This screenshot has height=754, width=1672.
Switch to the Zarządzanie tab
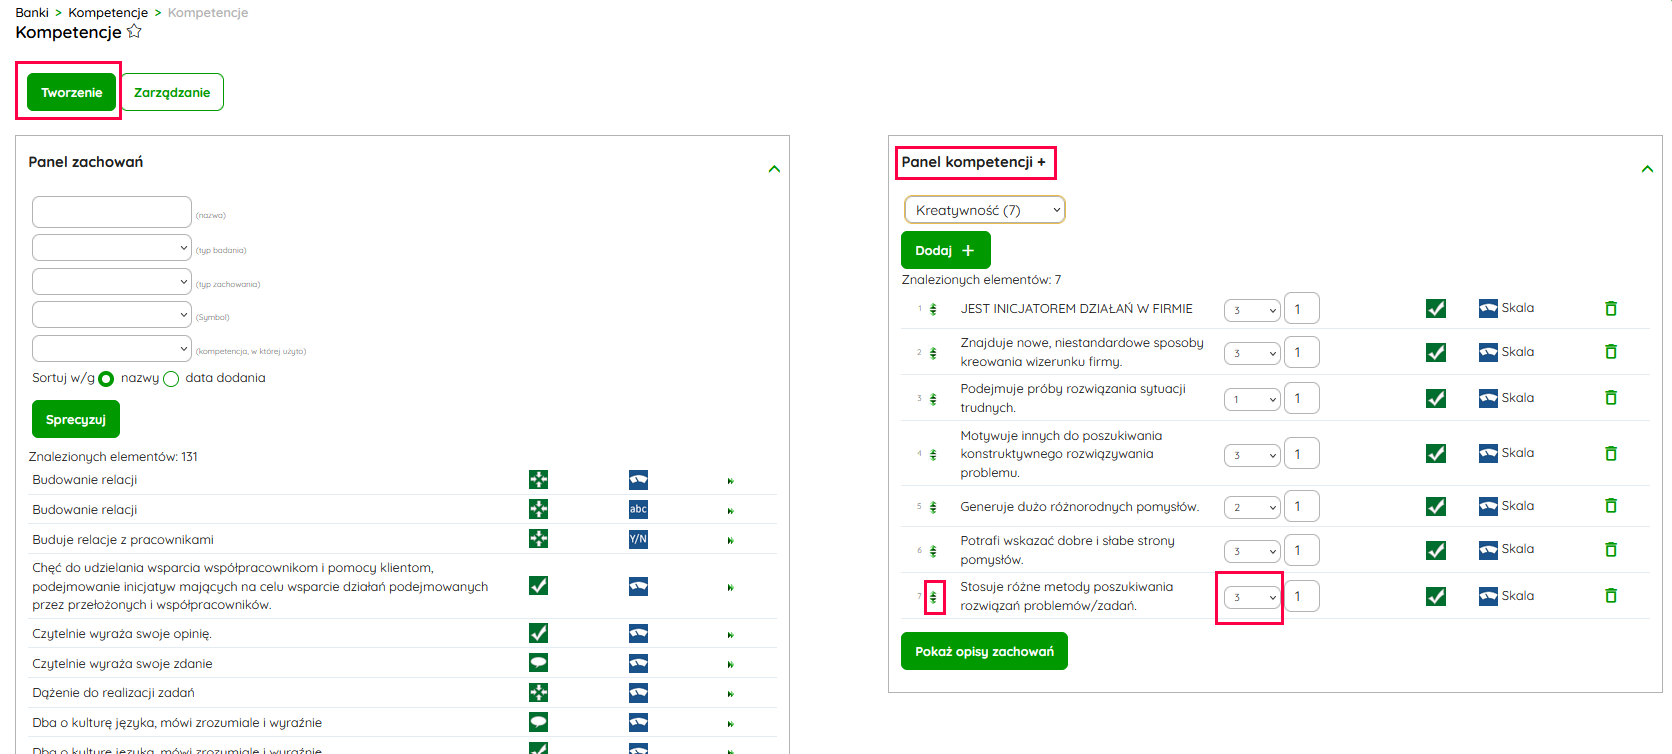[x=172, y=92]
